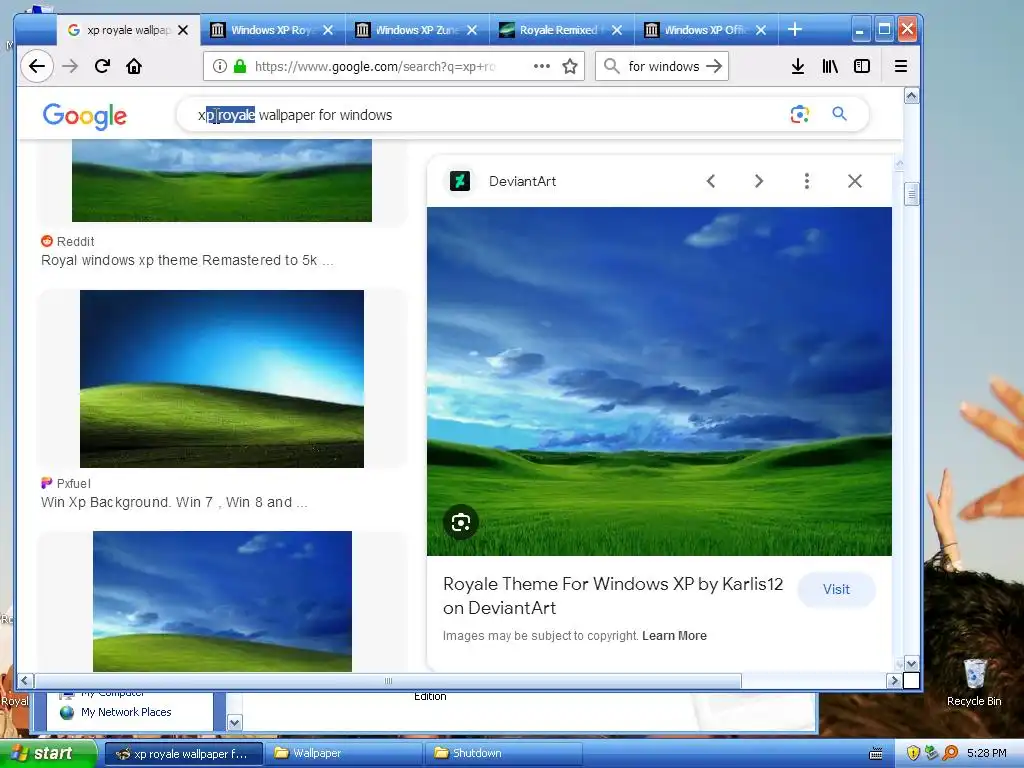
Task: Go back with the browser back arrow
Action: (37, 66)
